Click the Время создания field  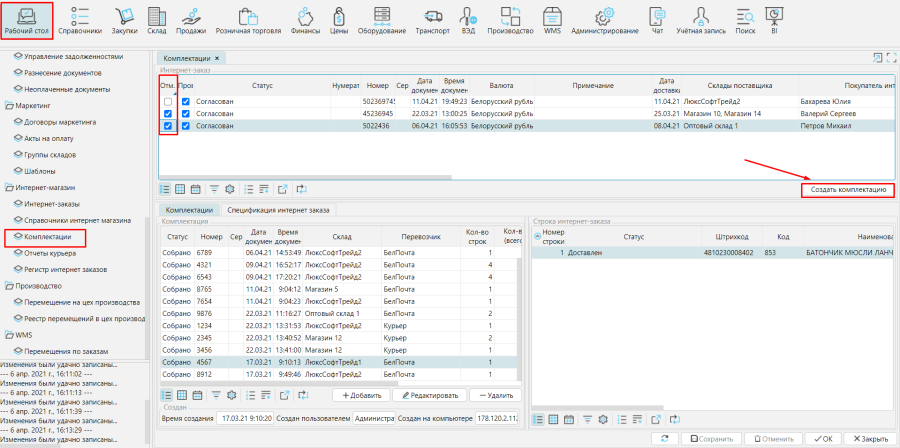point(244,417)
